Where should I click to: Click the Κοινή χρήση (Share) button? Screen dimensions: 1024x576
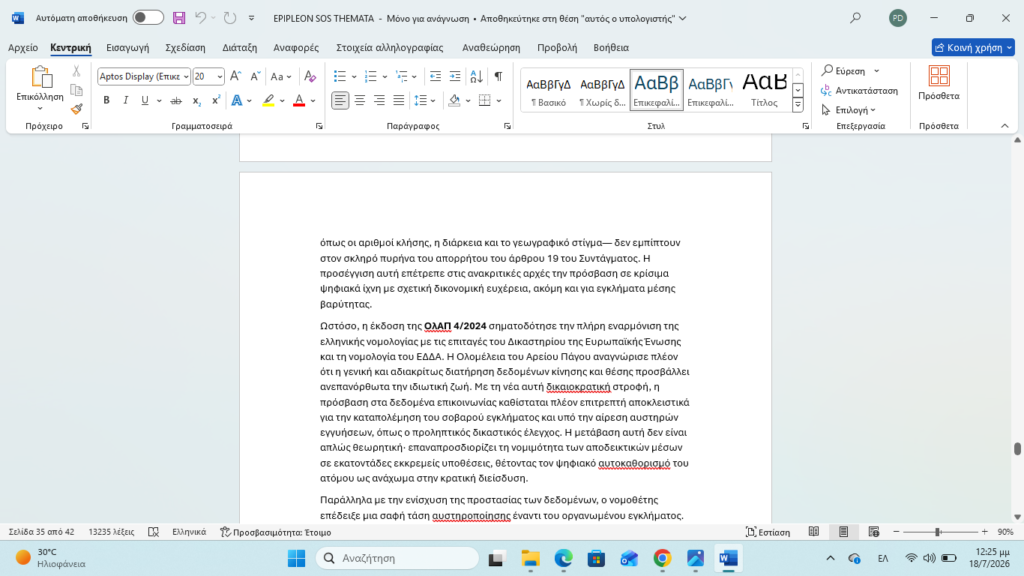[973, 48]
